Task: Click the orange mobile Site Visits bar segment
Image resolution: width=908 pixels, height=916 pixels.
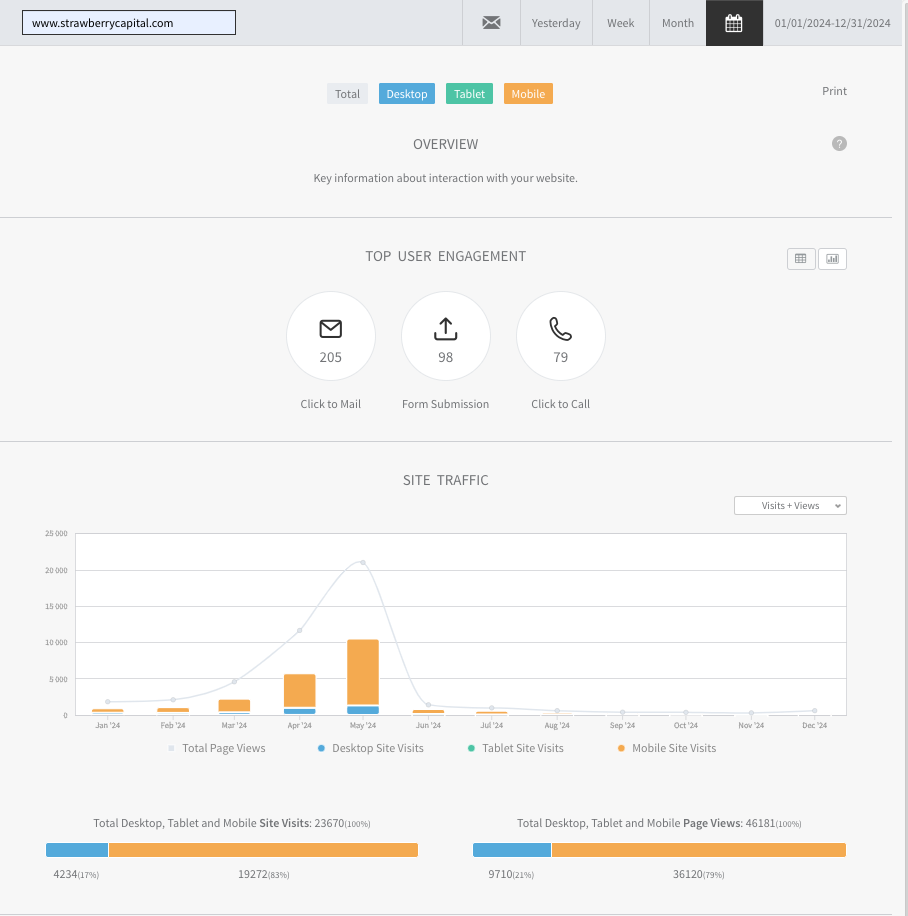Action: point(264,850)
